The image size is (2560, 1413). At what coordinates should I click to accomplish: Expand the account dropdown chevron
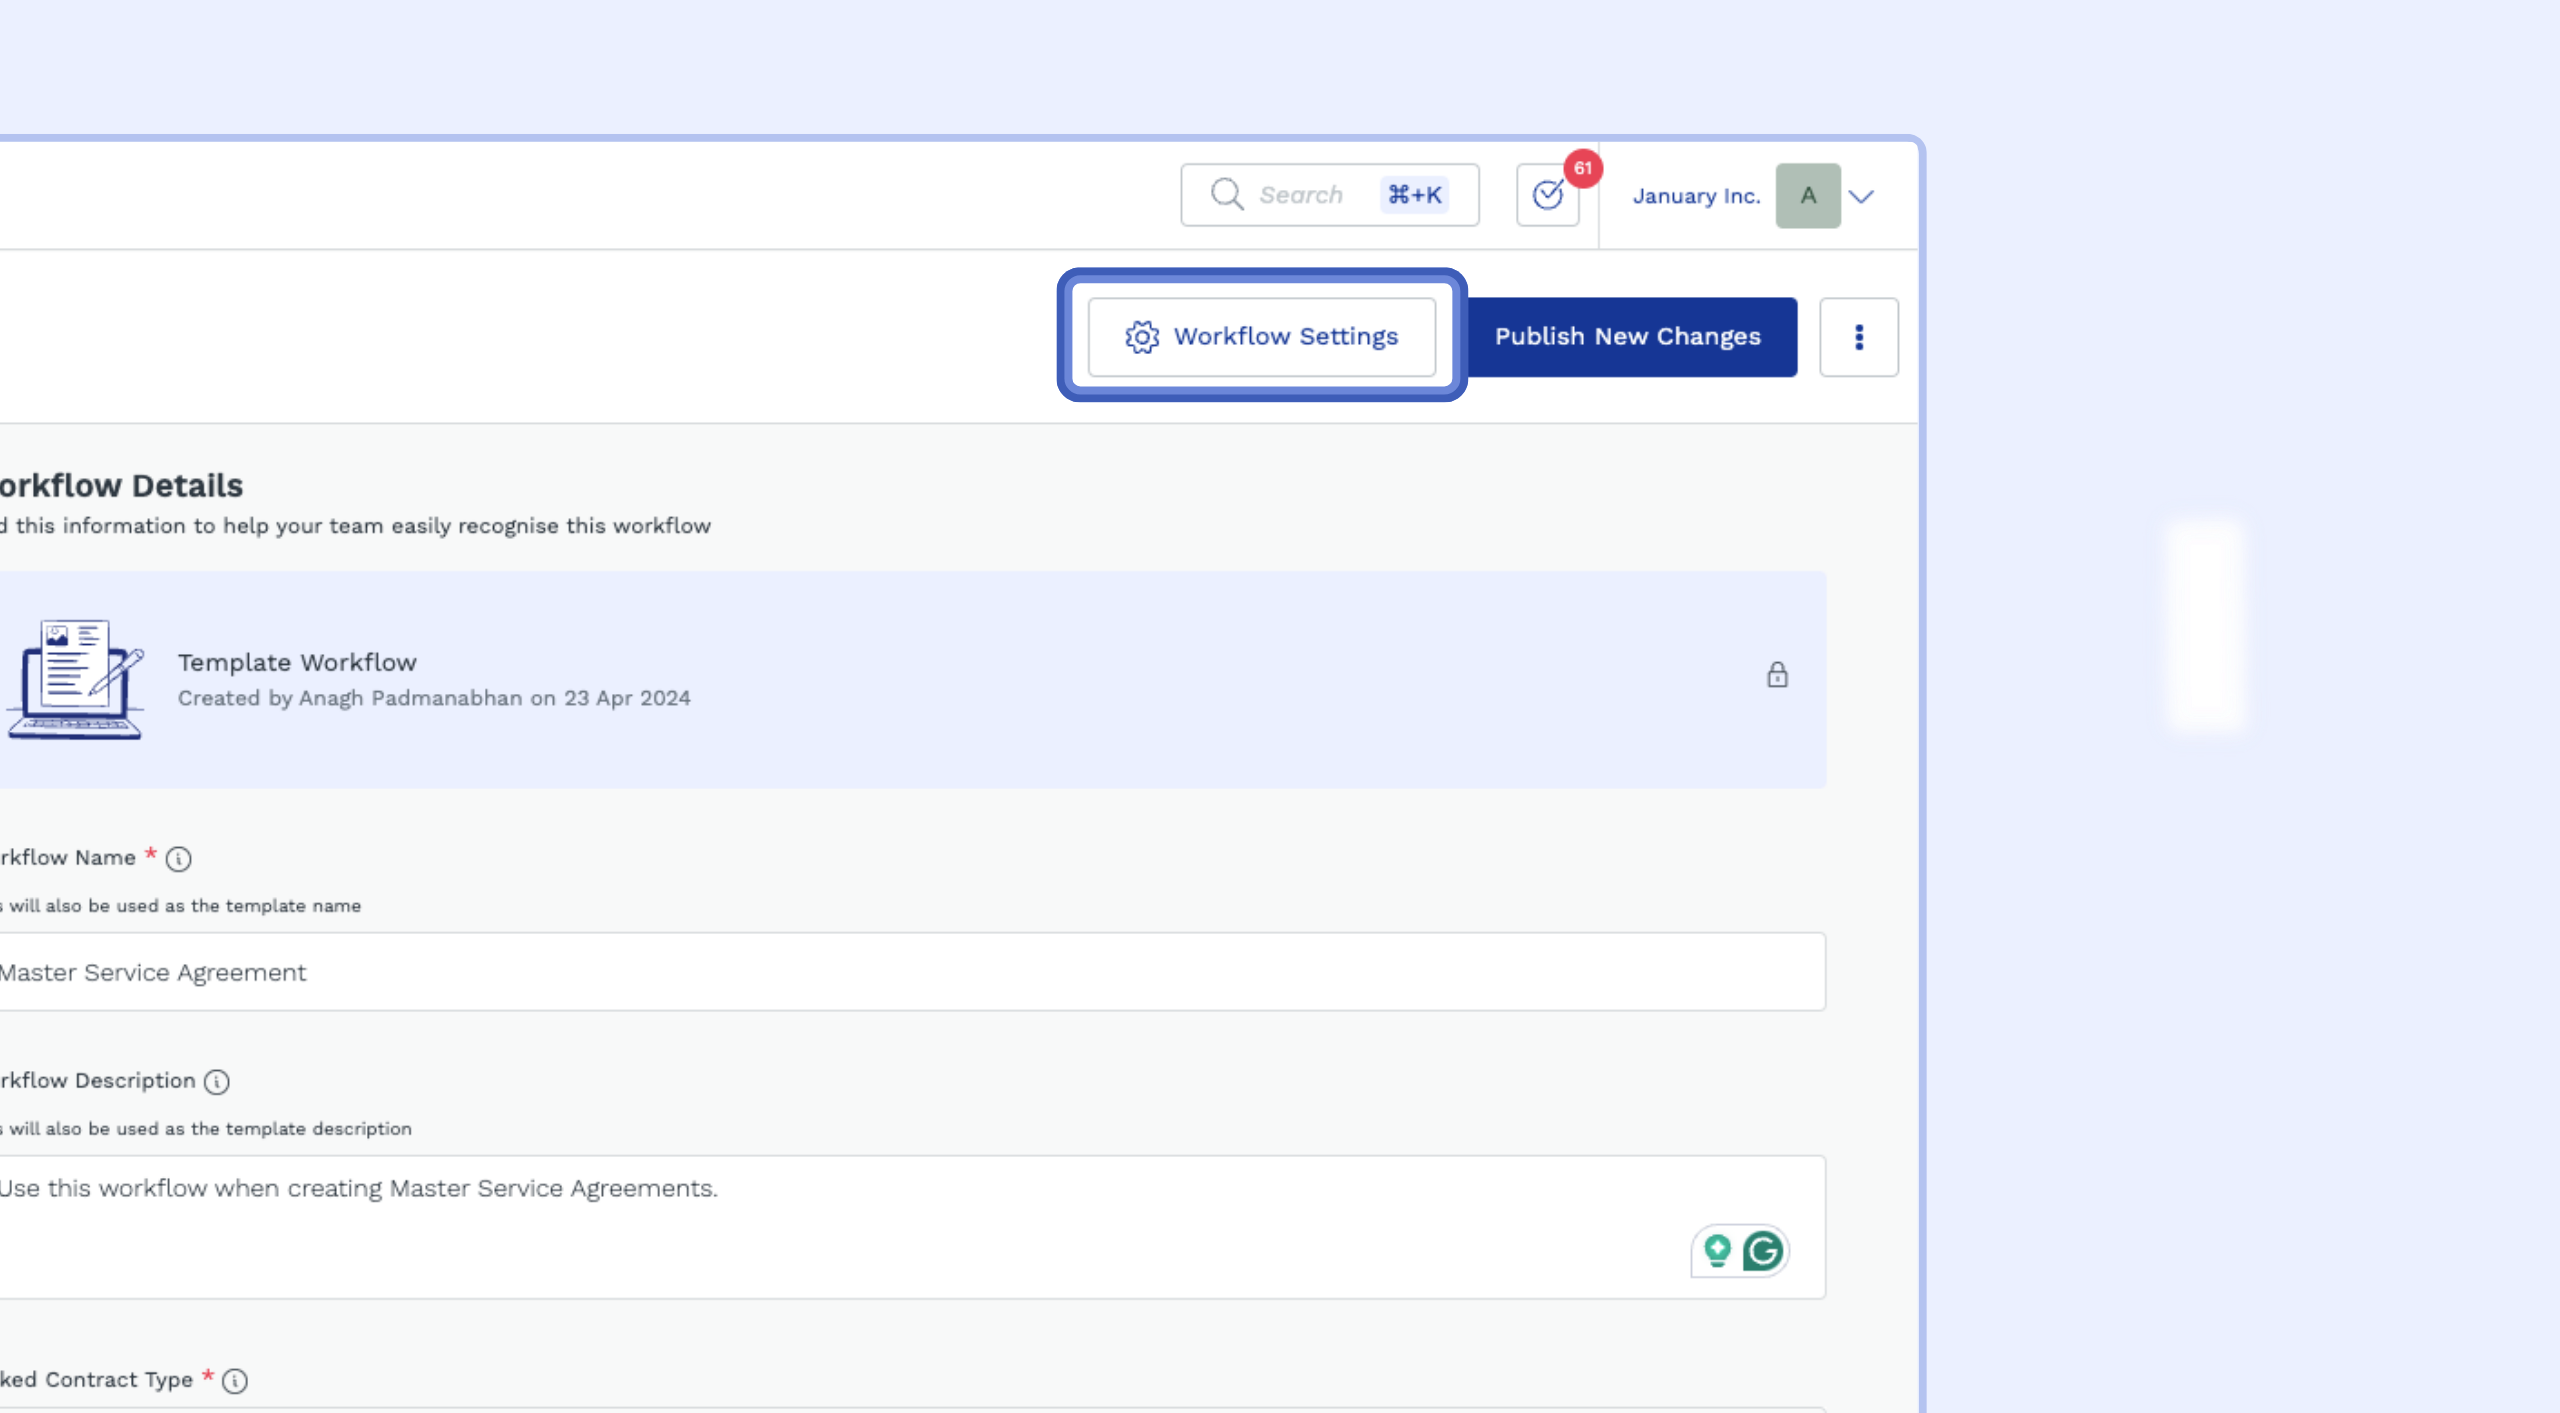click(1860, 196)
